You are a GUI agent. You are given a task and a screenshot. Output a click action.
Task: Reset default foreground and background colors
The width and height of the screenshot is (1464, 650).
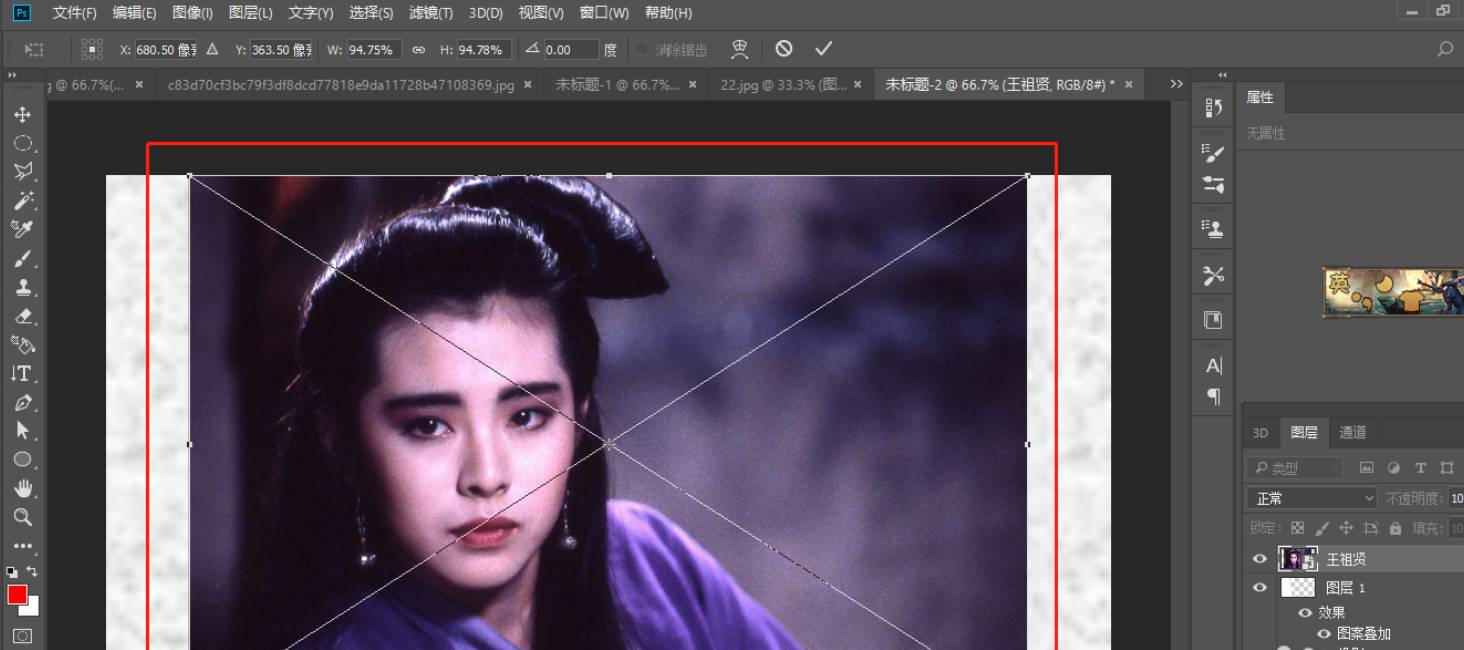pos(12,572)
